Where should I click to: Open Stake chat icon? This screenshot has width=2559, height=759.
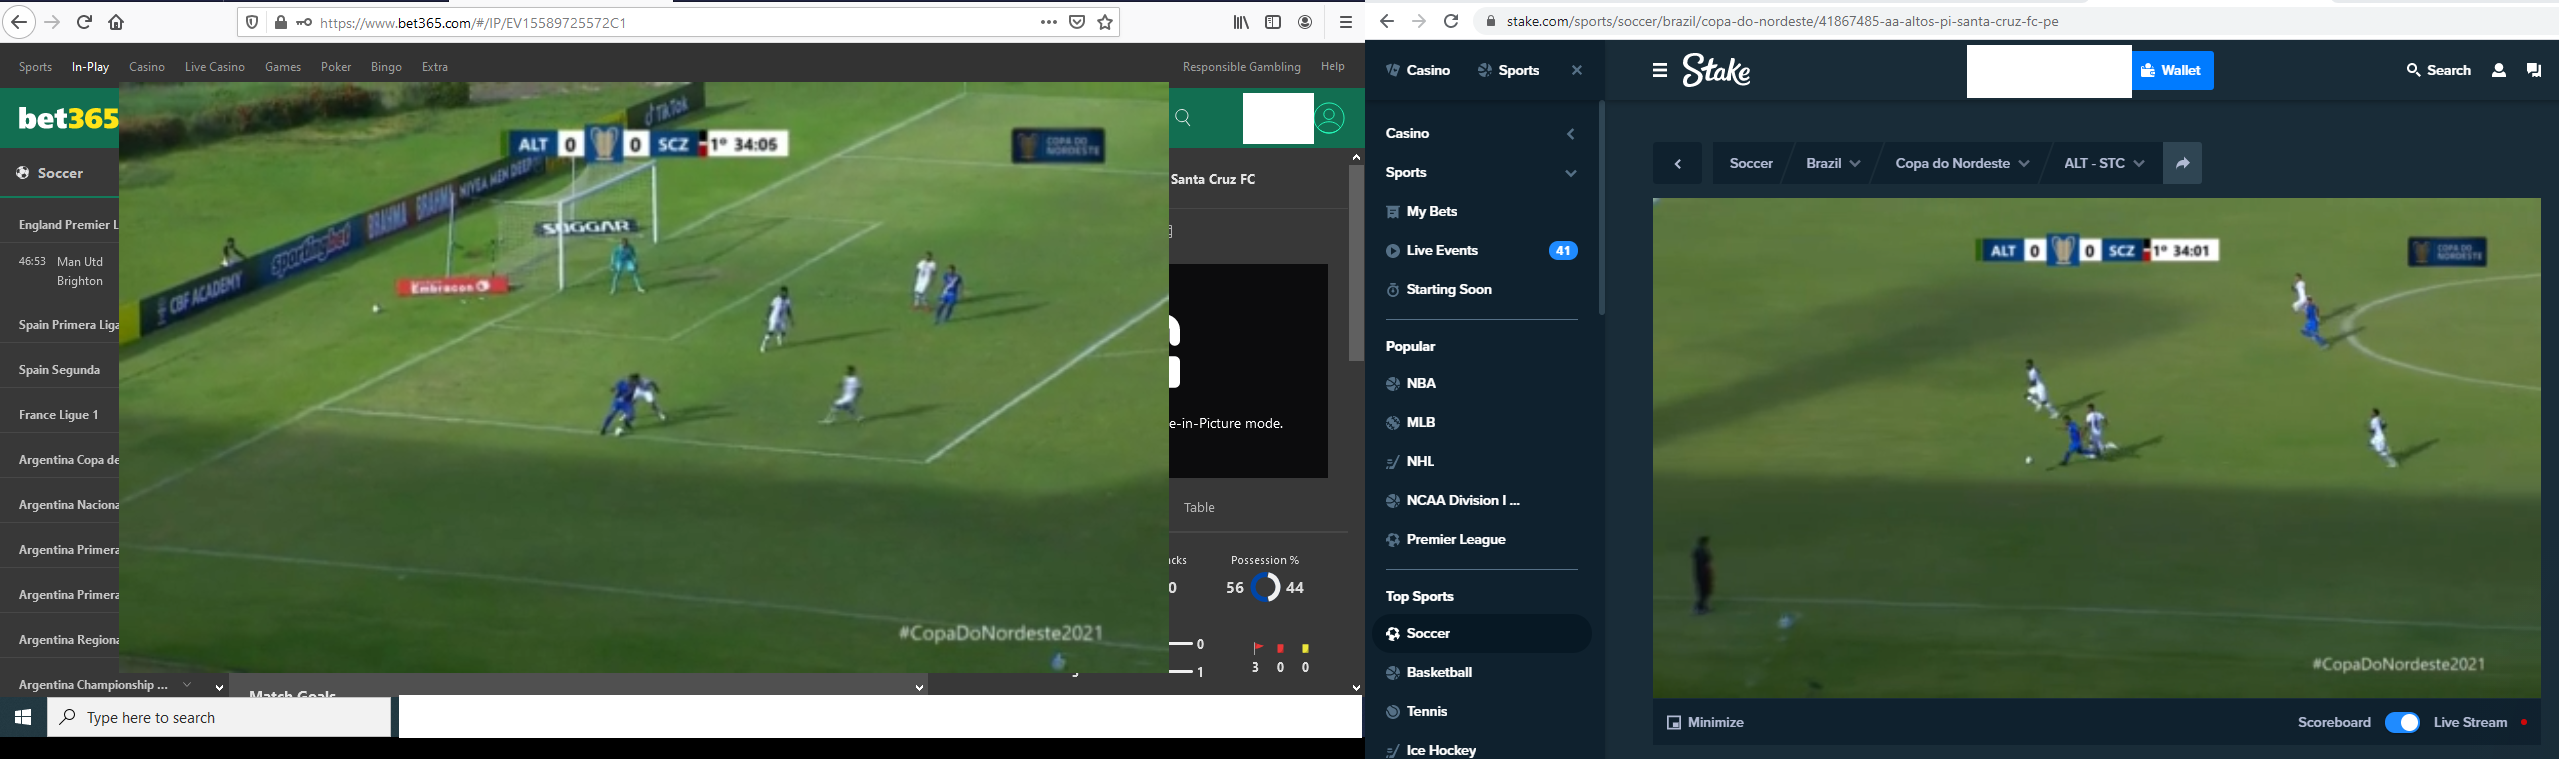[2534, 70]
